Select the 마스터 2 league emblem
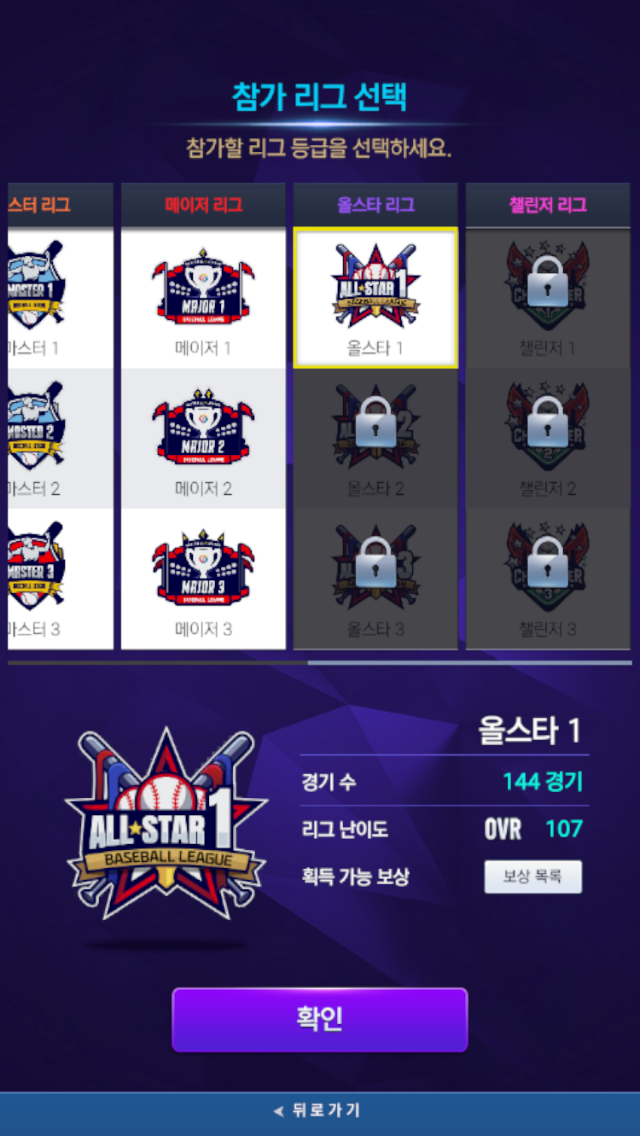The height and width of the screenshot is (1136, 640). click(36, 424)
